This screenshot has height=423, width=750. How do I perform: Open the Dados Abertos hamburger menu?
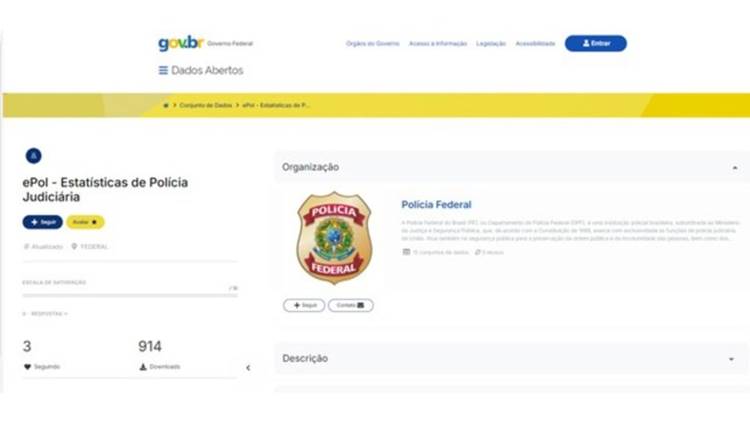tap(163, 70)
